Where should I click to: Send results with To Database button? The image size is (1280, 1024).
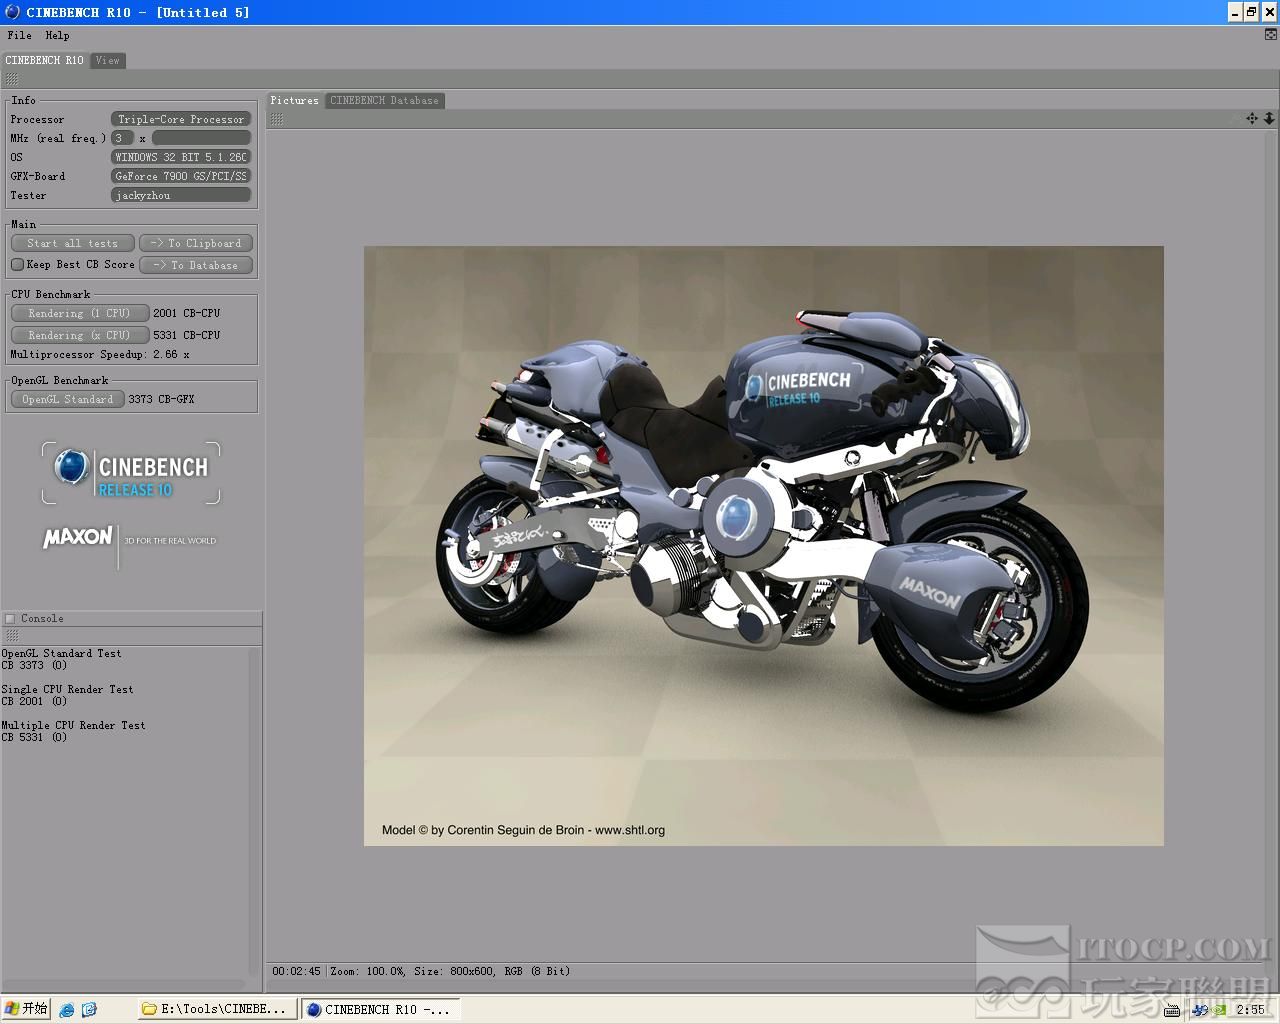tap(196, 265)
